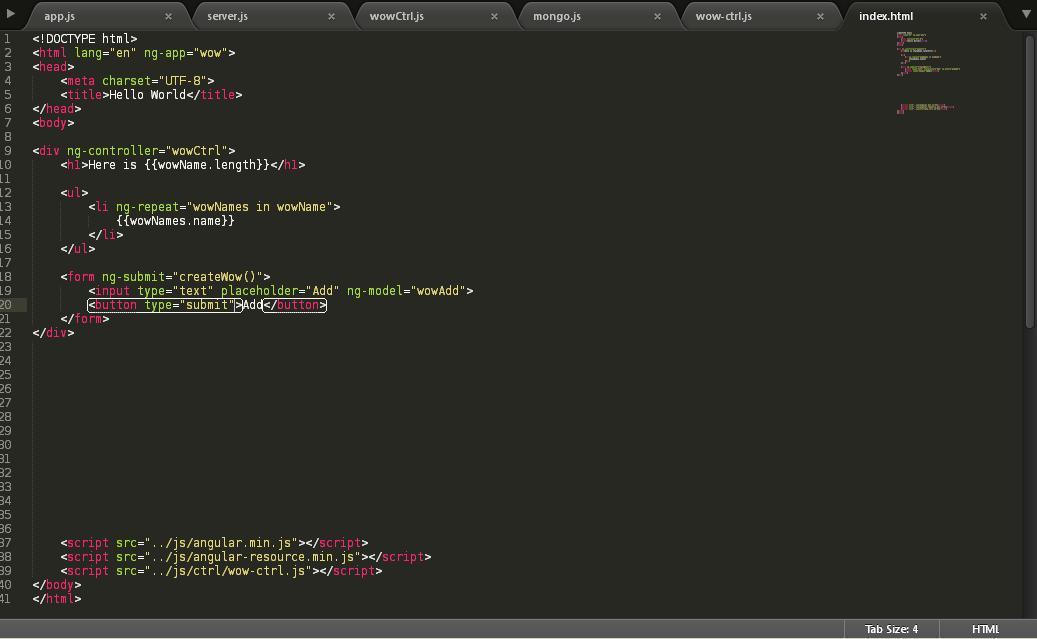Close the index.html tab
This screenshot has height=639, width=1037.
983,17
